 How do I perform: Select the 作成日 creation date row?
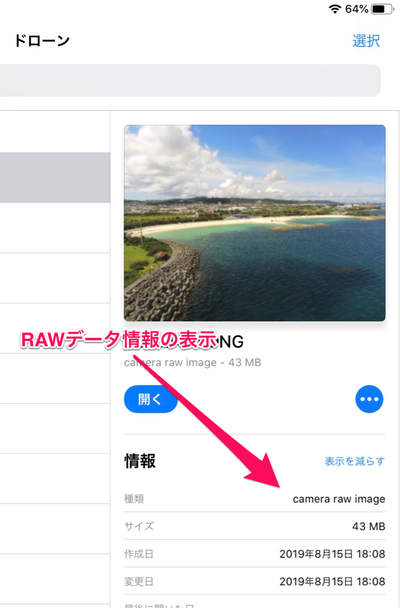click(x=255, y=554)
